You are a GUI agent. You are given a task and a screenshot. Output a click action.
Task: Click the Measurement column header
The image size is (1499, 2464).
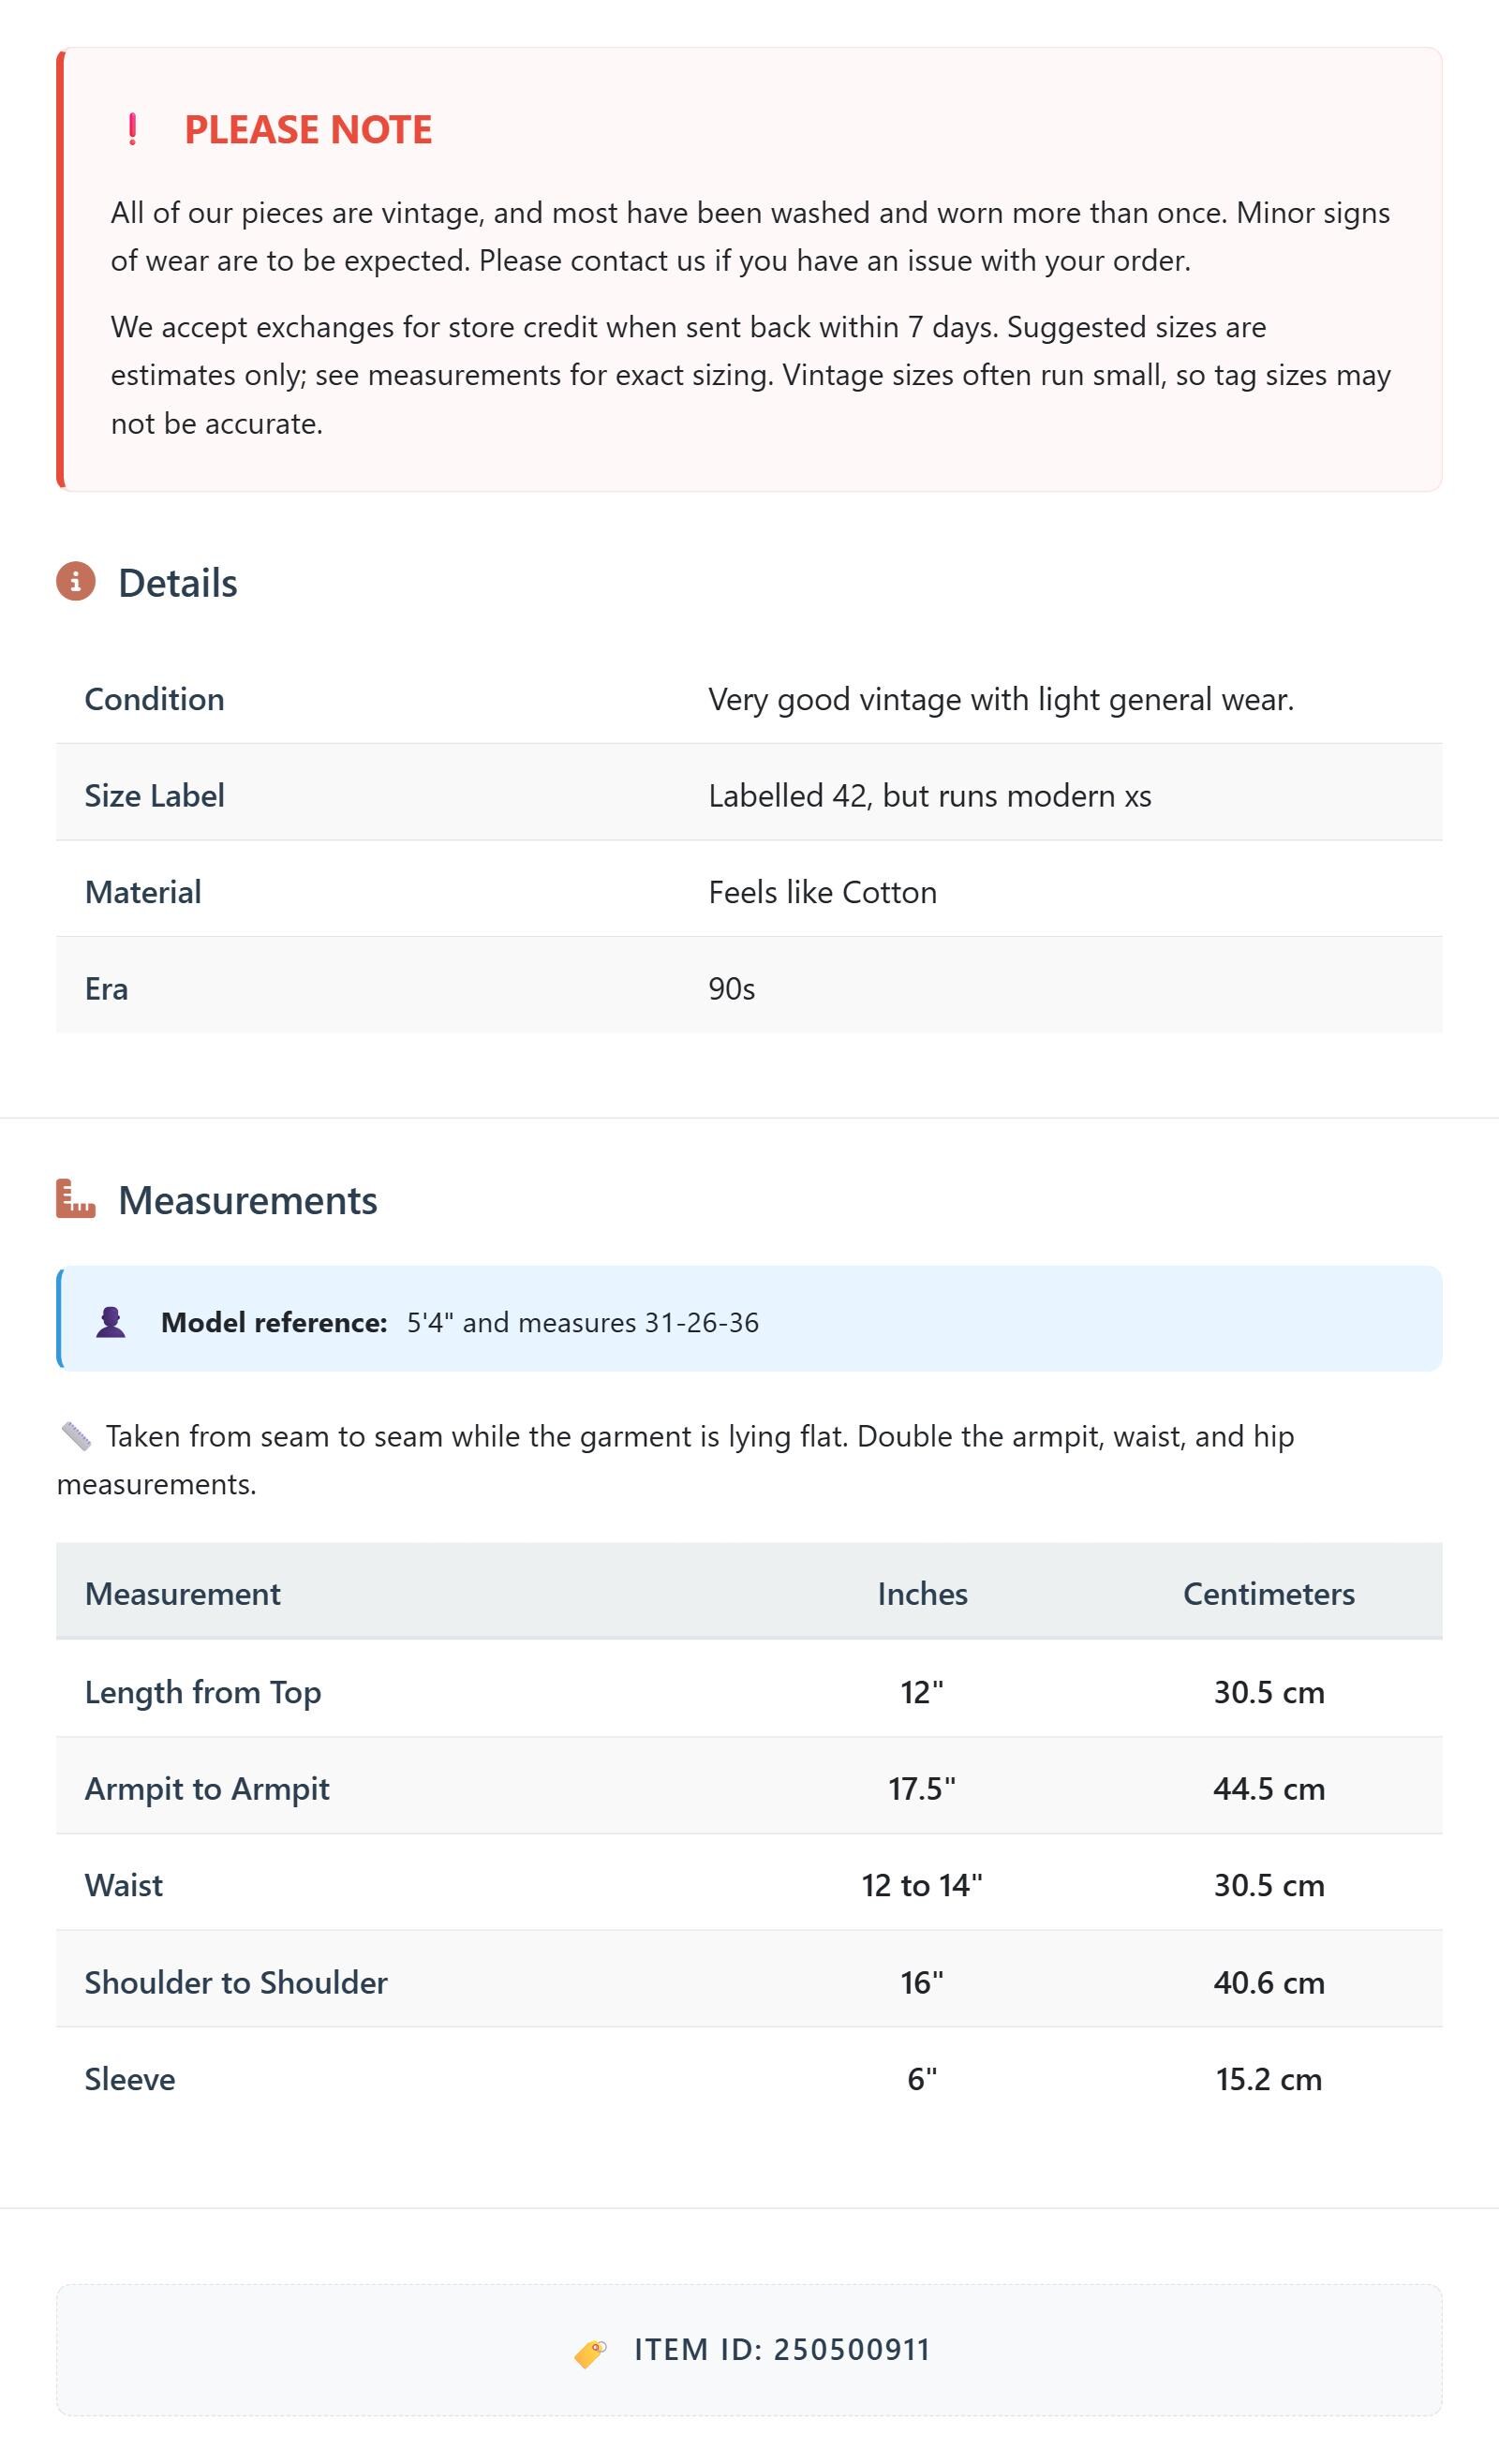pos(183,1594)
